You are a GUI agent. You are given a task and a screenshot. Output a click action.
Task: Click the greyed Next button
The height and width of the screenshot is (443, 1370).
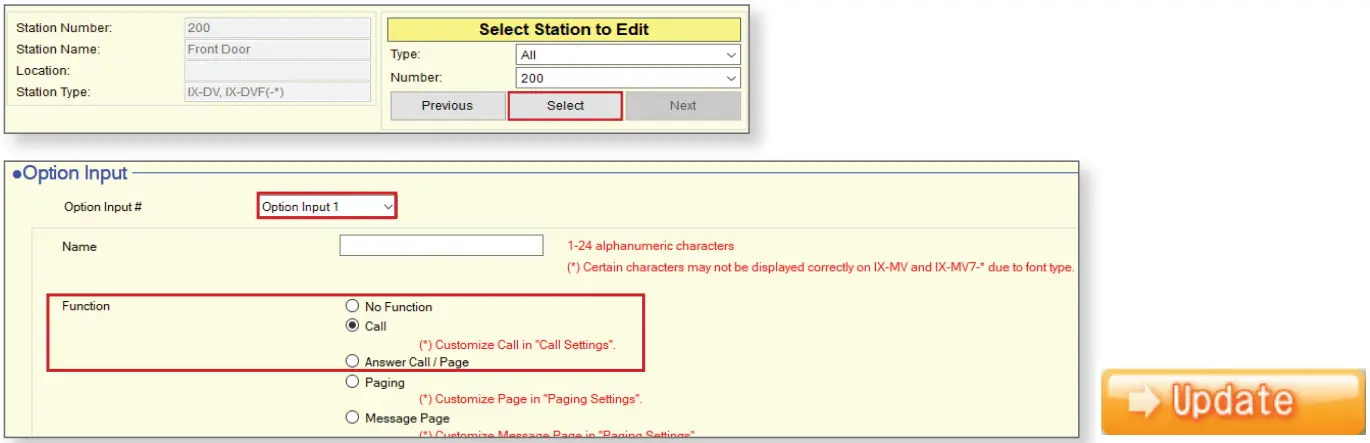coord(683,106)
